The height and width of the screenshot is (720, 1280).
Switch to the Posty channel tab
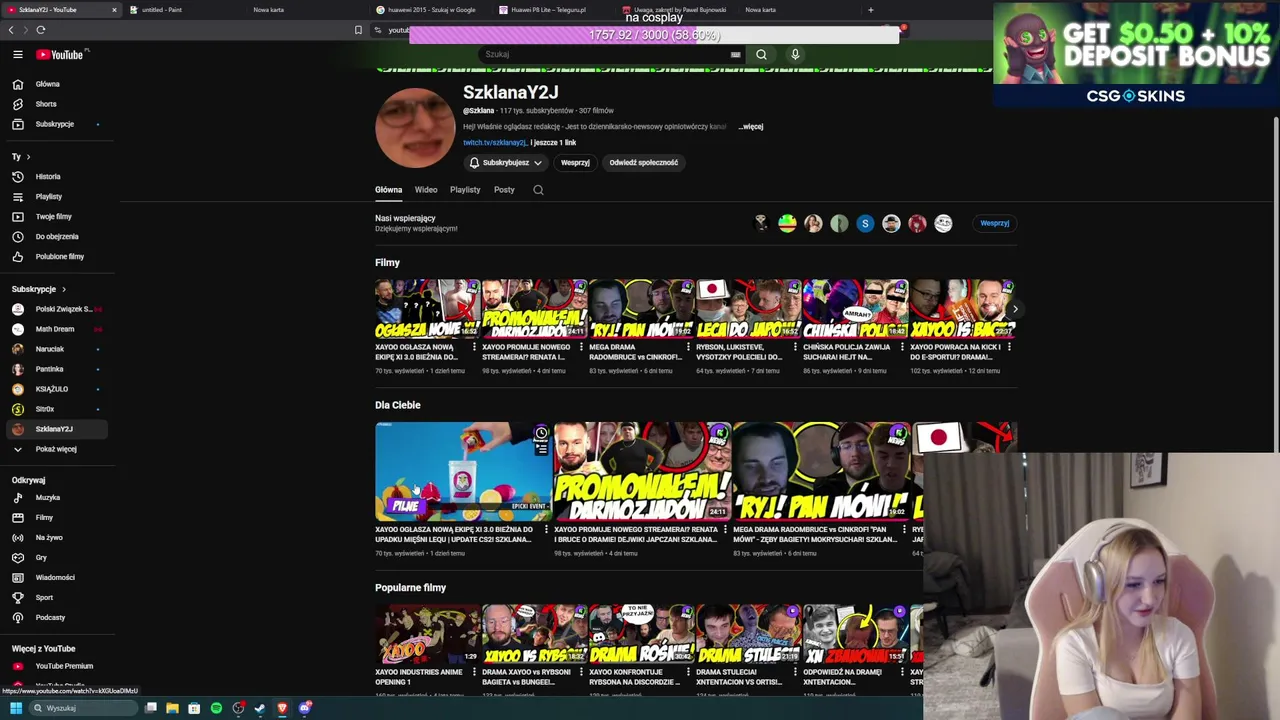[x=504, y=190]
